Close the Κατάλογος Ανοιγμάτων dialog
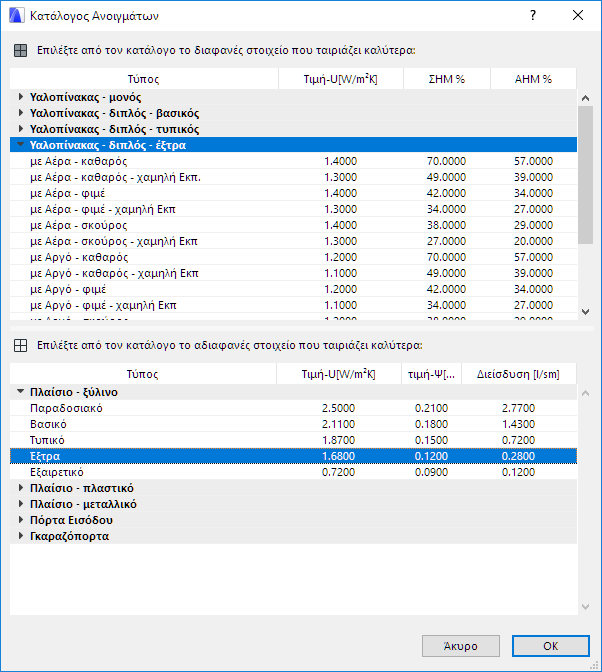The image size is (602, 672). tap(578, 15)
